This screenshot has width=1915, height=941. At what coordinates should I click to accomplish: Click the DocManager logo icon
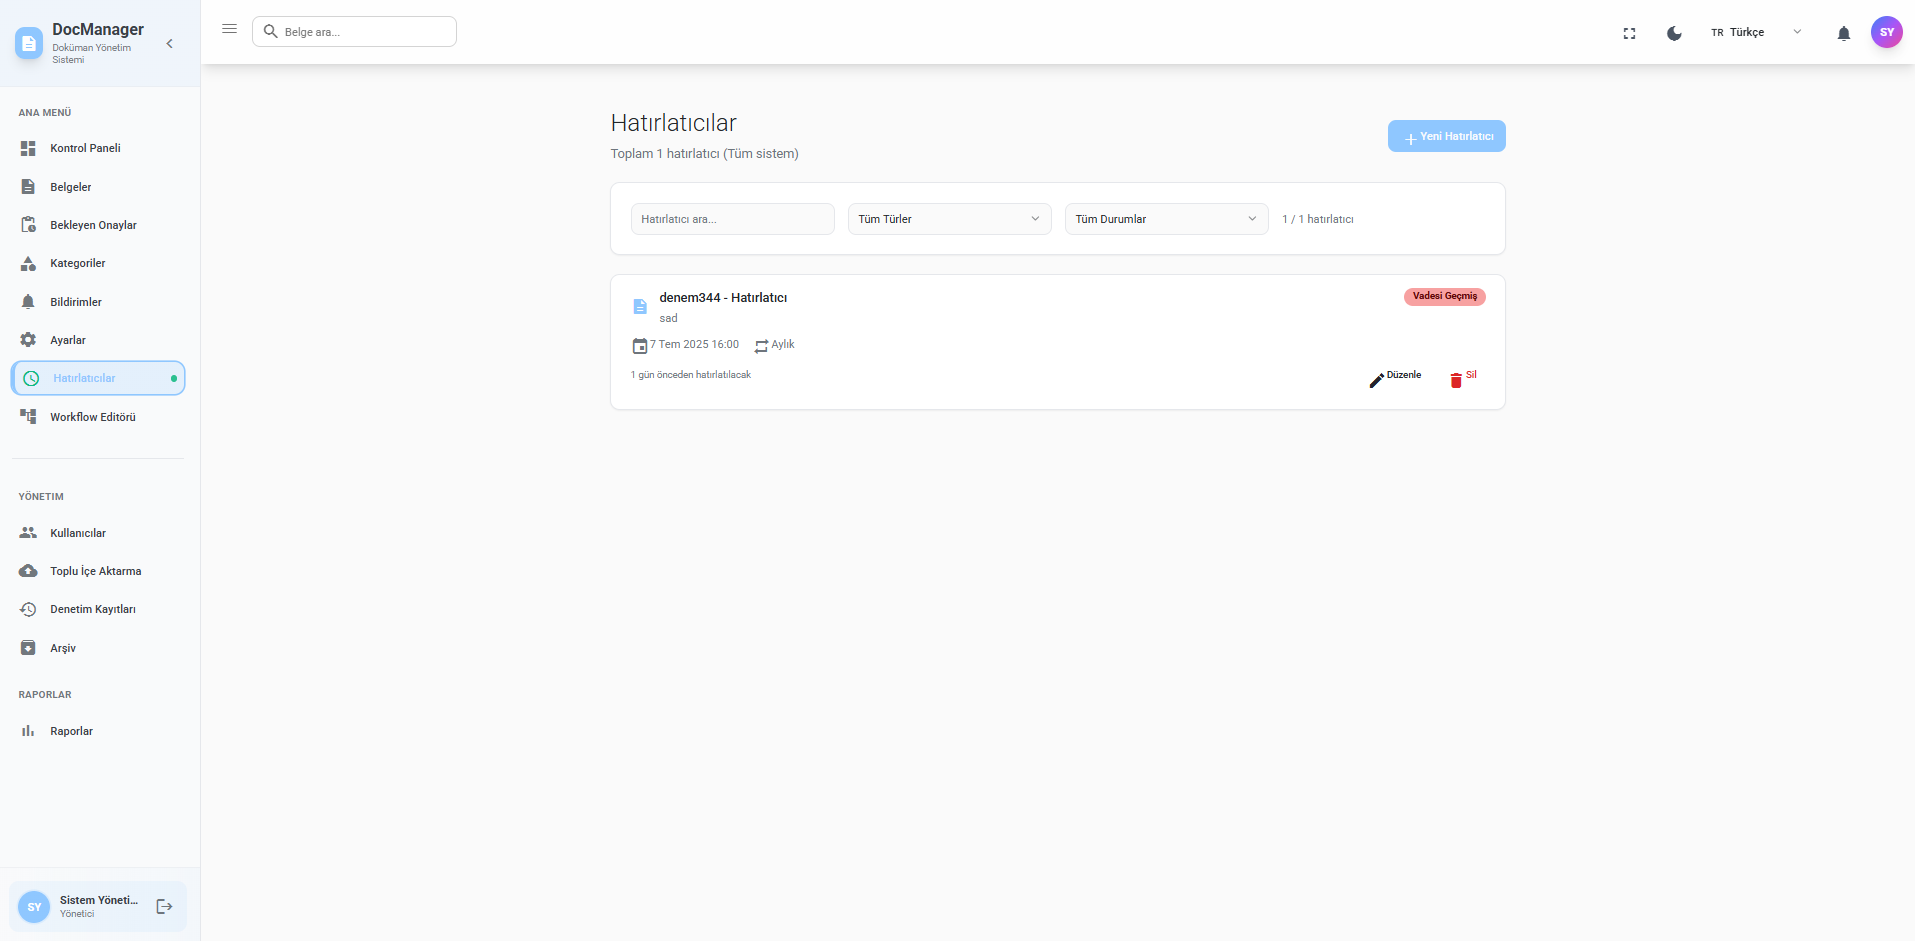[x=29, y=43]
